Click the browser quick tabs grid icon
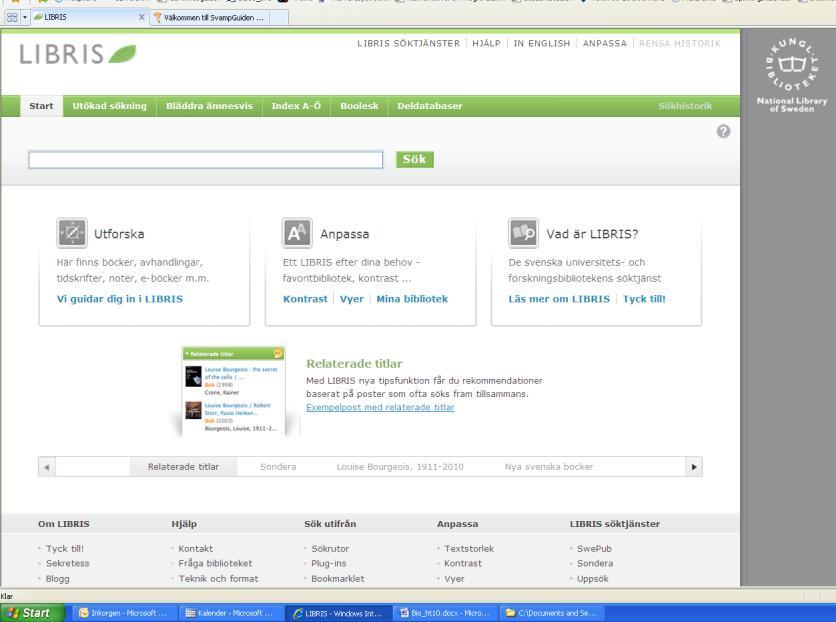Image resolution: width=836 pixels, height=622 pixels. point(12,17)
